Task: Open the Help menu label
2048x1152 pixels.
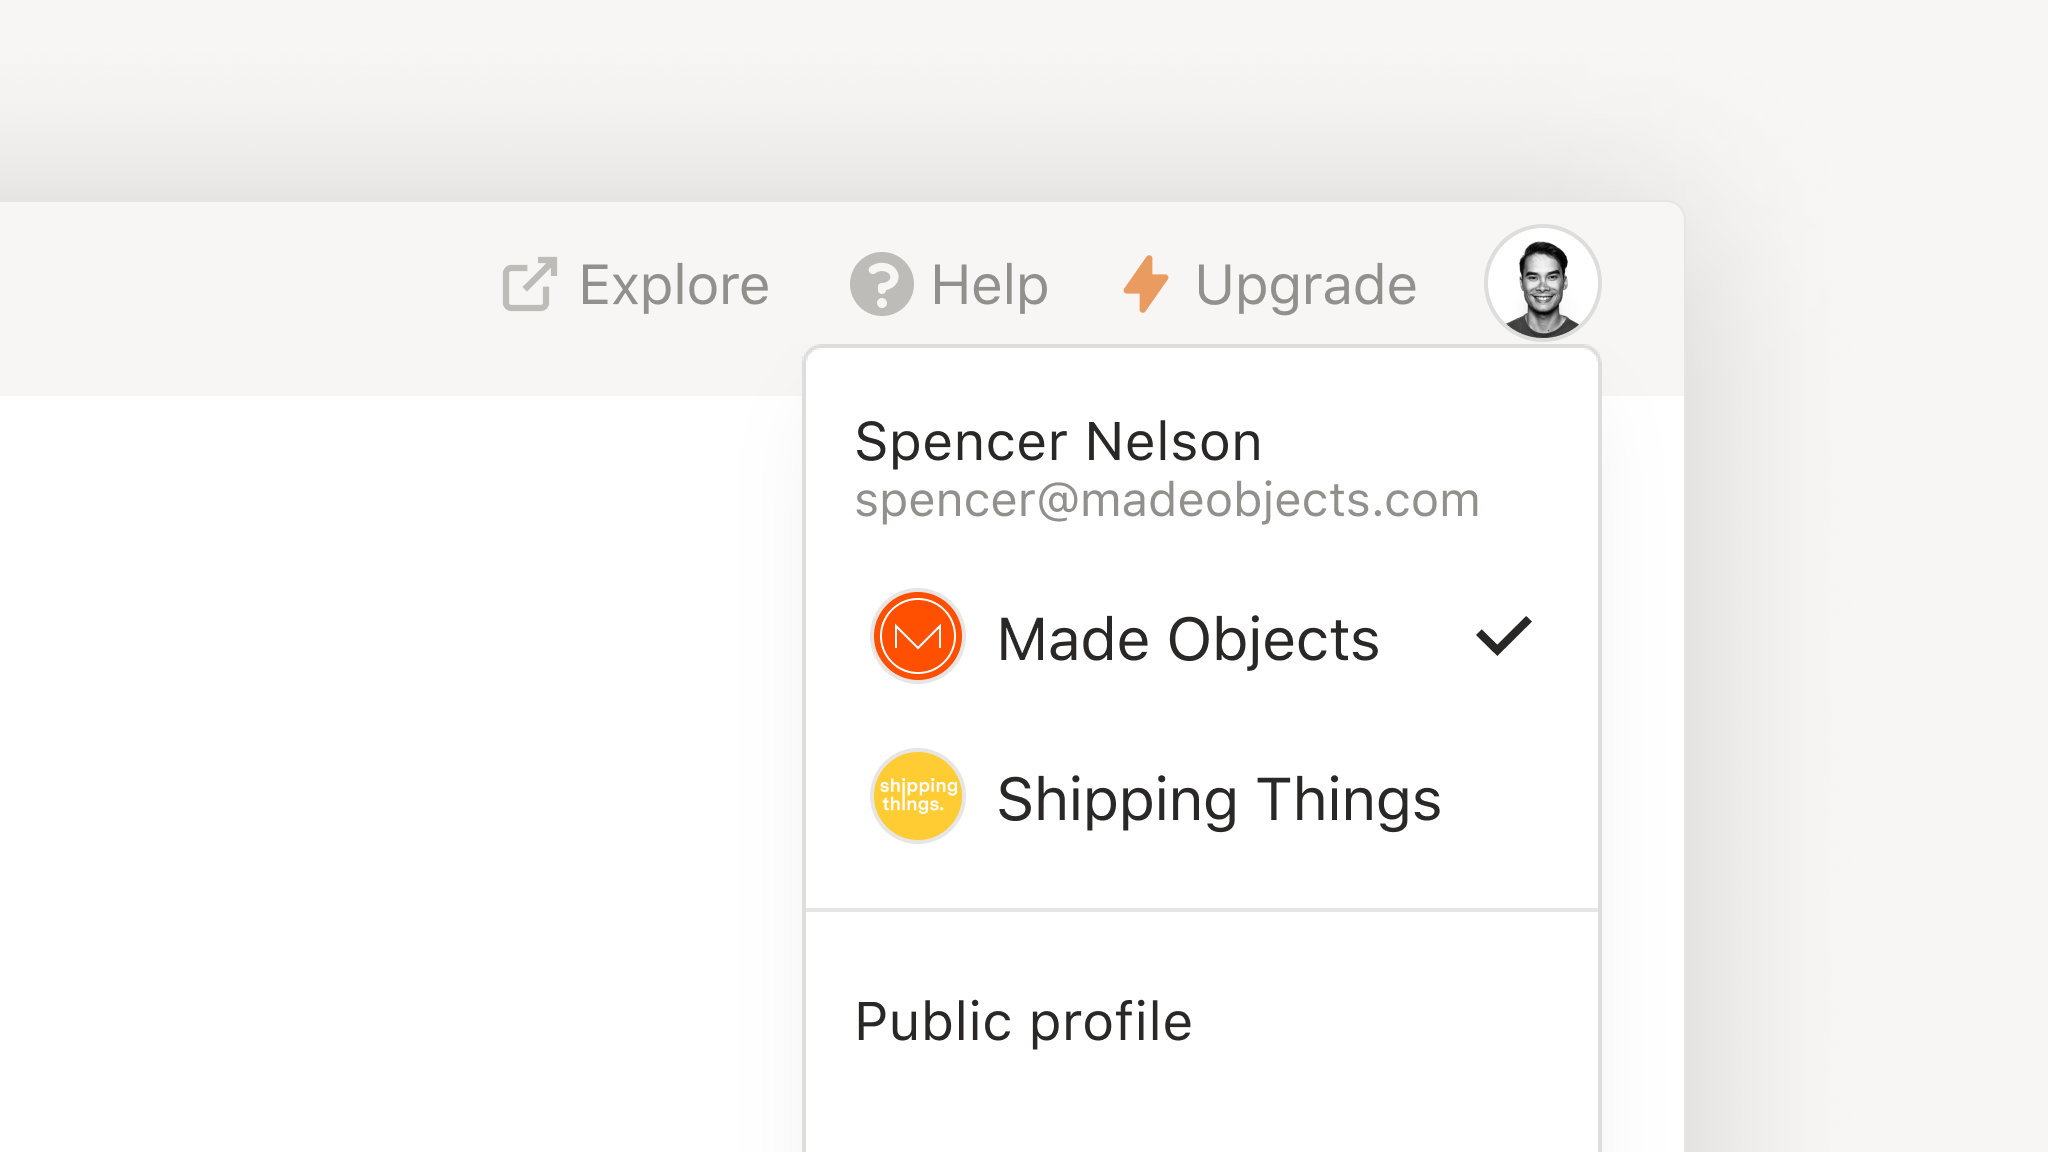Action: (989, 285)
